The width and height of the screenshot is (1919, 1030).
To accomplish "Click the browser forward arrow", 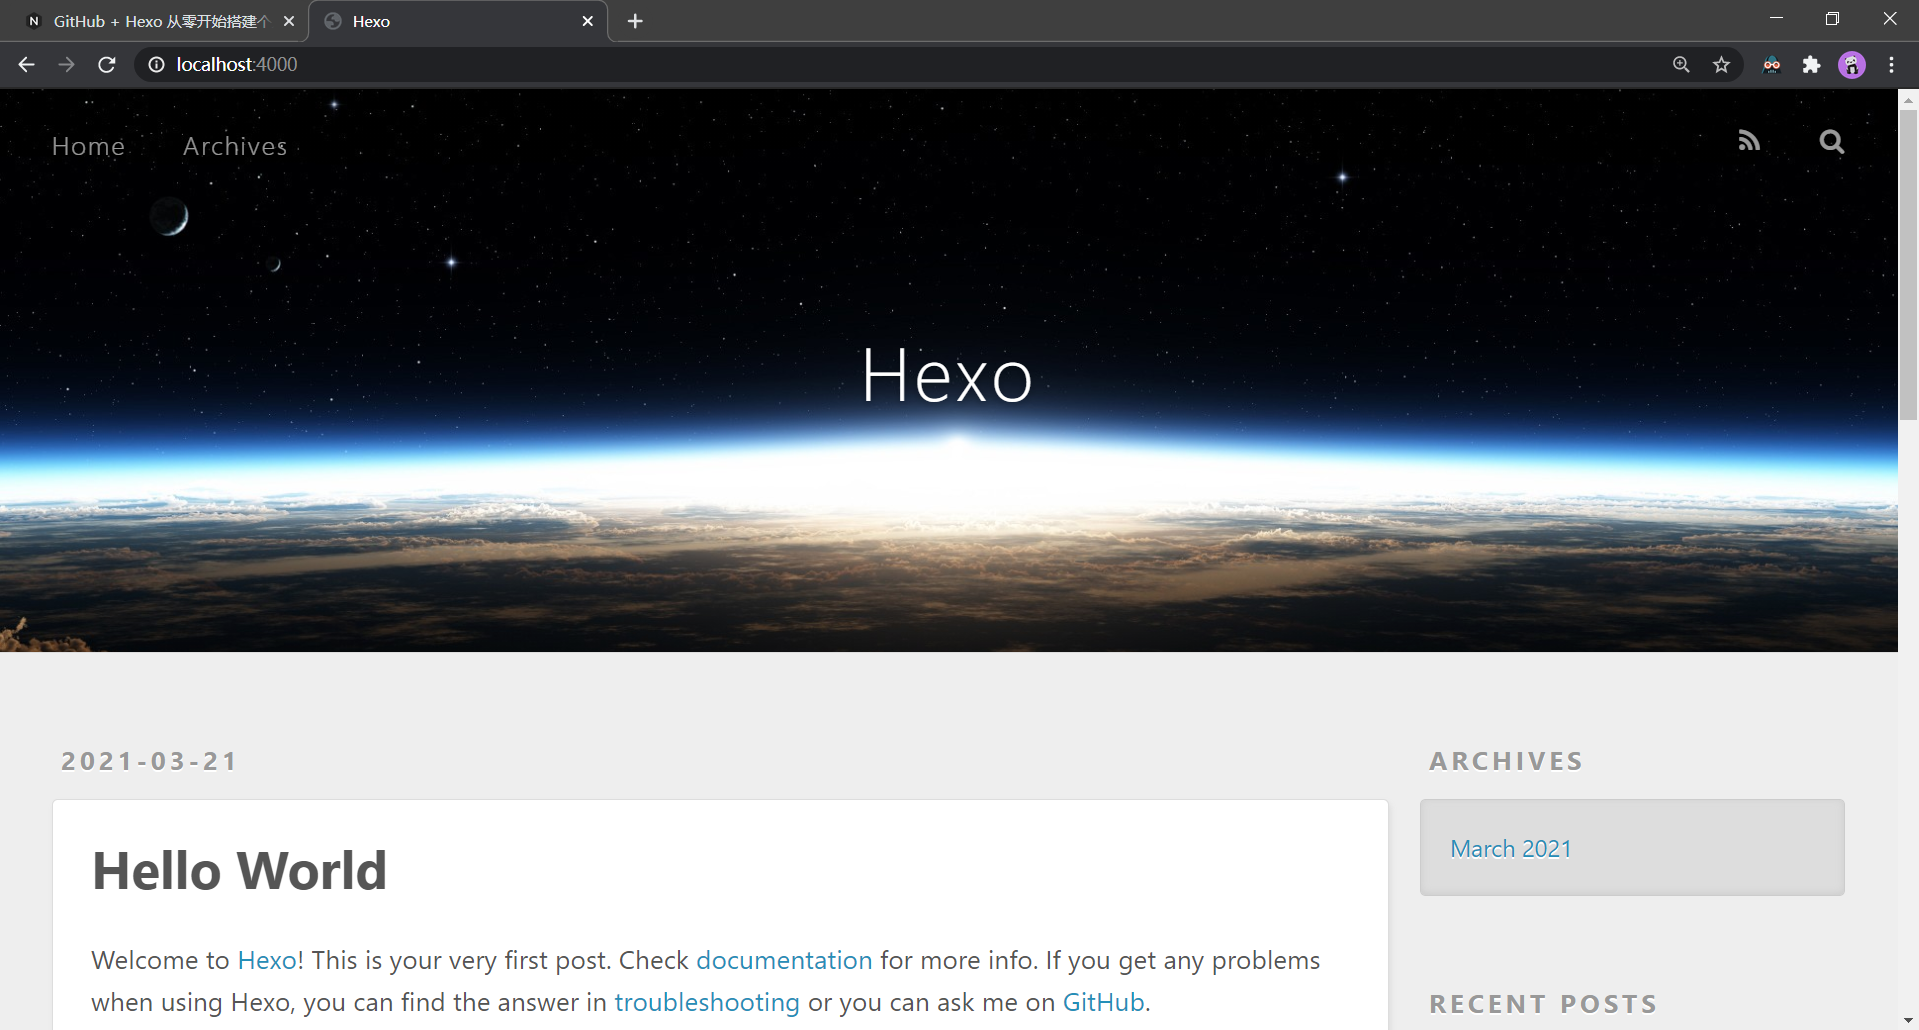I will pos(66,65).
